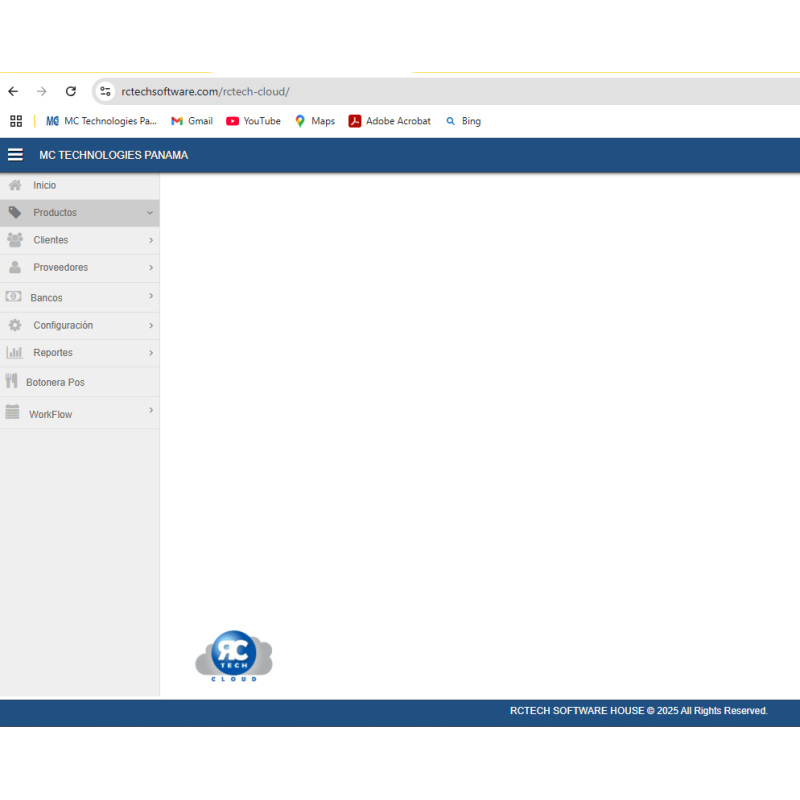Select Proveedores in the sidebar
The height and width of the screenshot is (800, 800).
point(80,268)
